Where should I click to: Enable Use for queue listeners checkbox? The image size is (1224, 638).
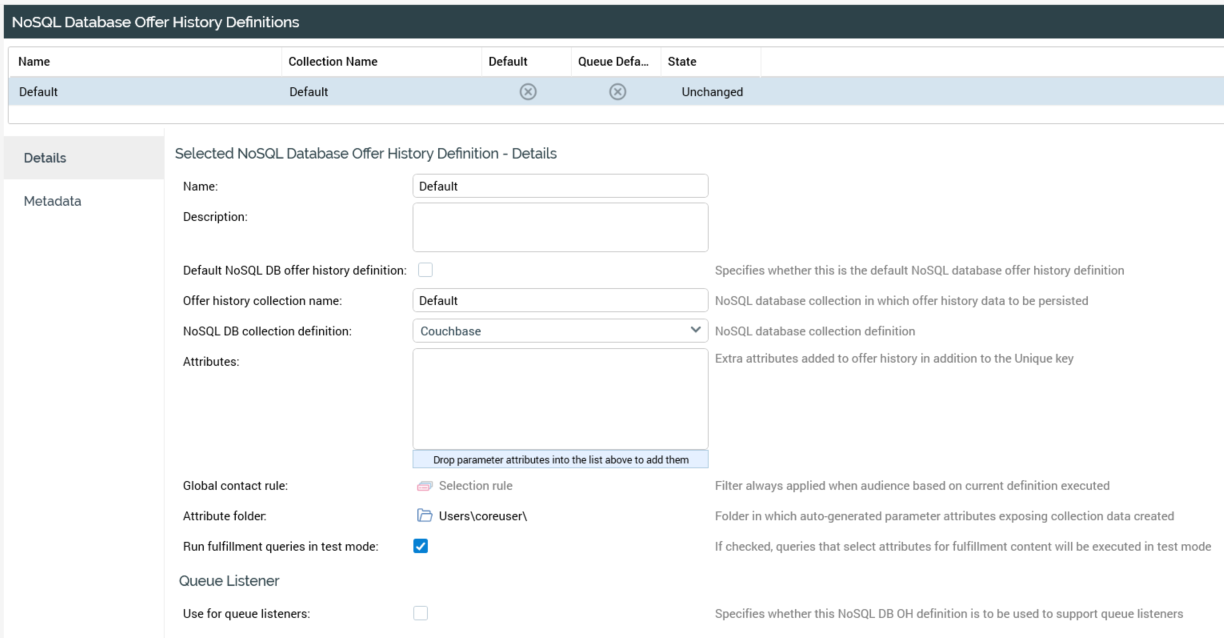point(421,614)
